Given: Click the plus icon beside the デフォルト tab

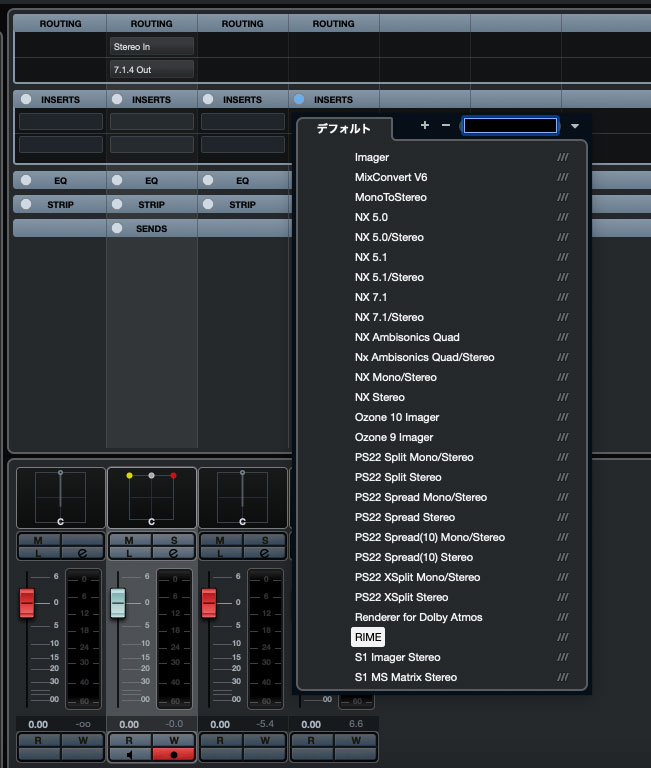Looking at the screenshot, I should pos(424,126).
